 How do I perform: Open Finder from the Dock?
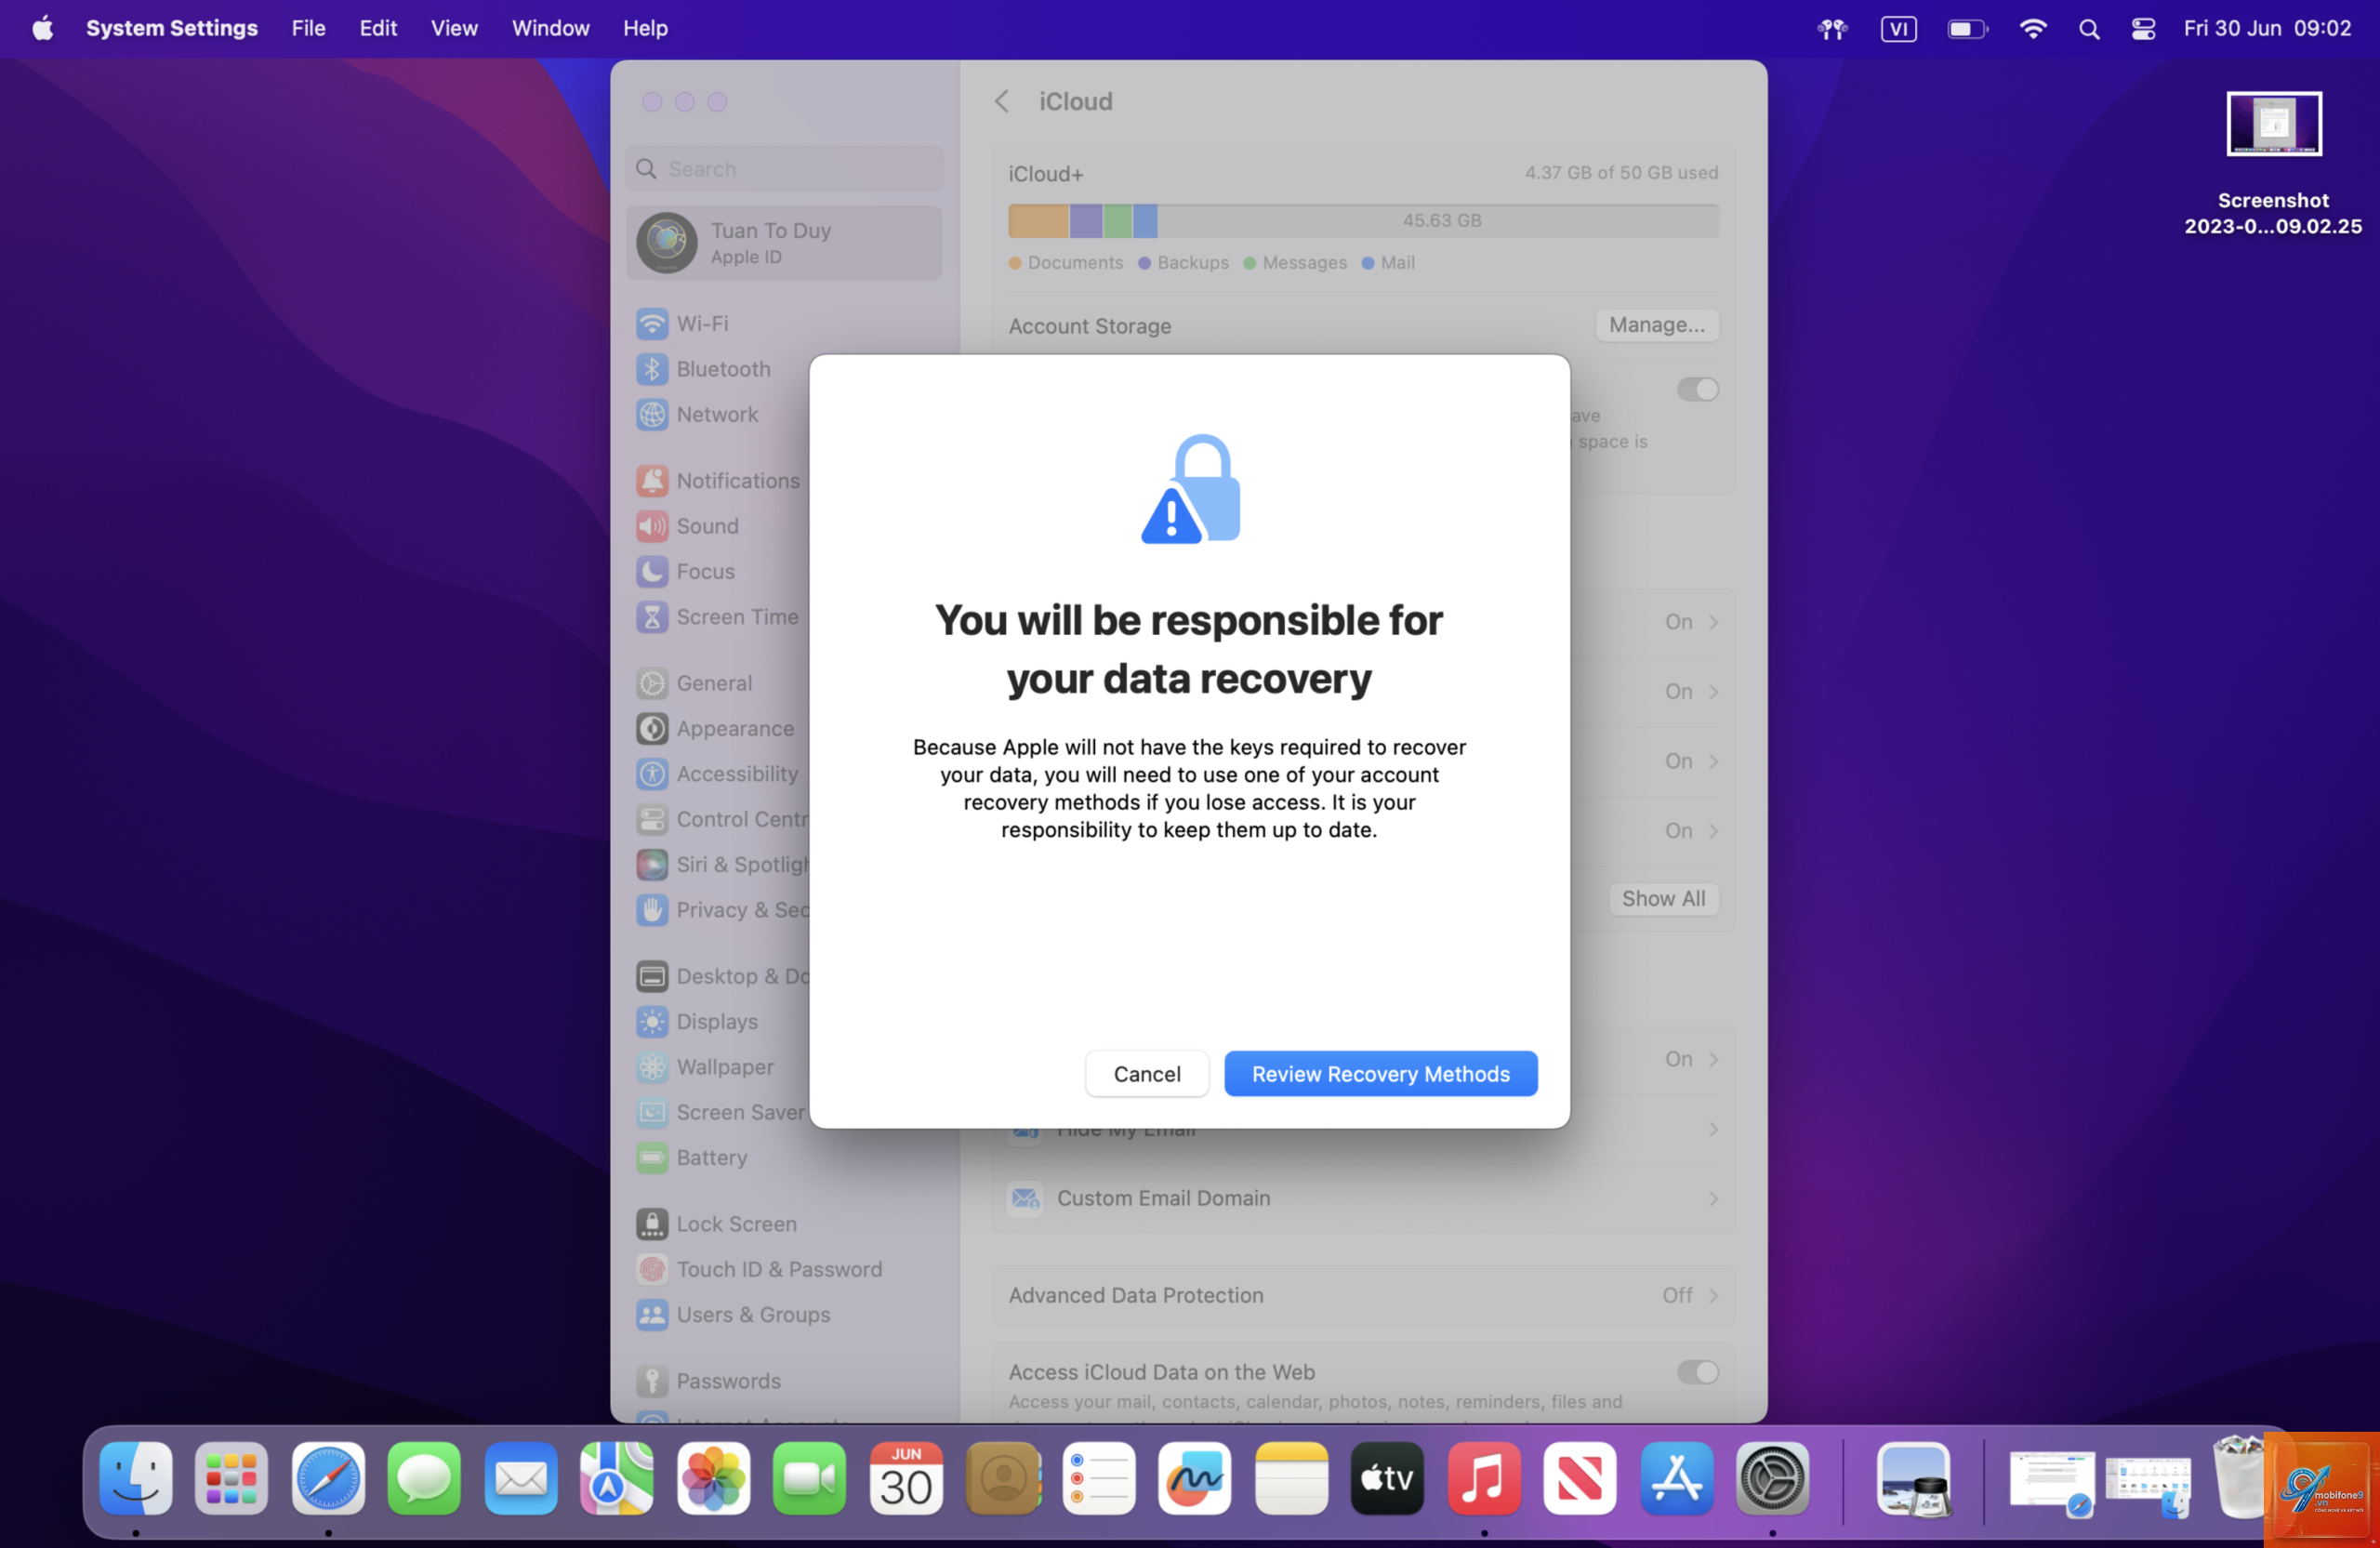tap(136, 1478)
